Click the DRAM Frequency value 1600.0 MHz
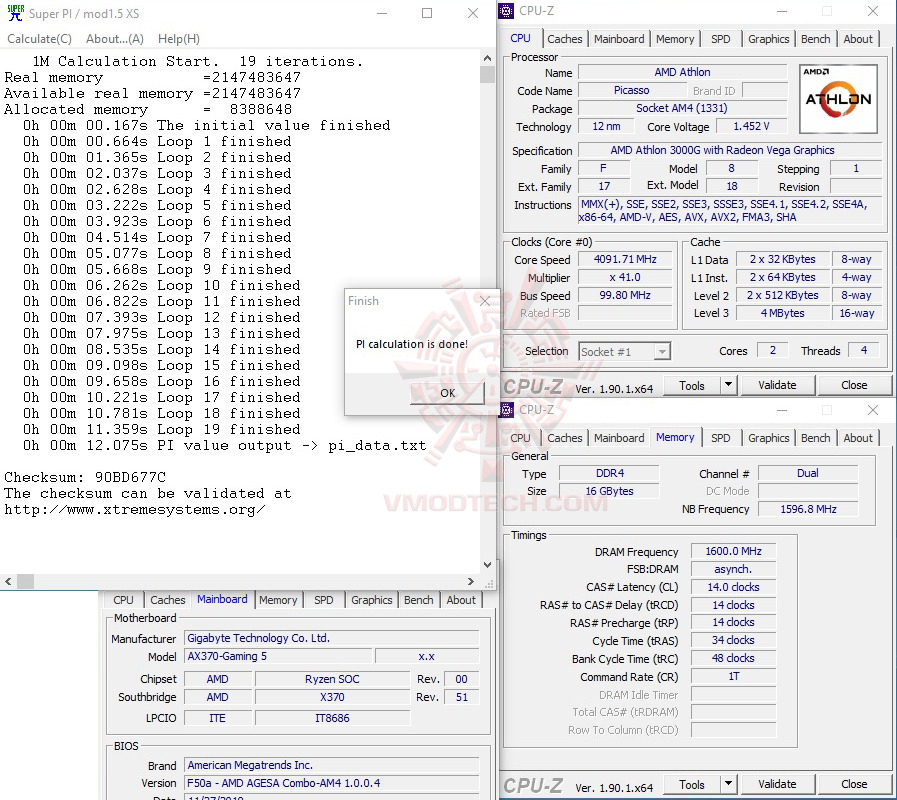 (x=733, y=551)
